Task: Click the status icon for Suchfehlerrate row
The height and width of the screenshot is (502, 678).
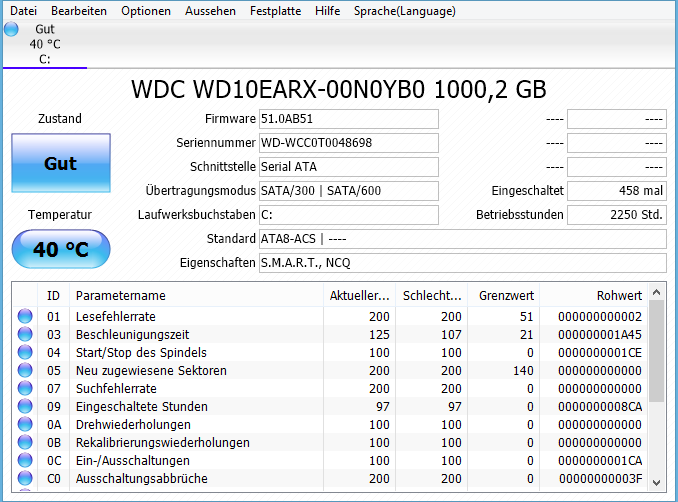Action: tap(25, 389)
